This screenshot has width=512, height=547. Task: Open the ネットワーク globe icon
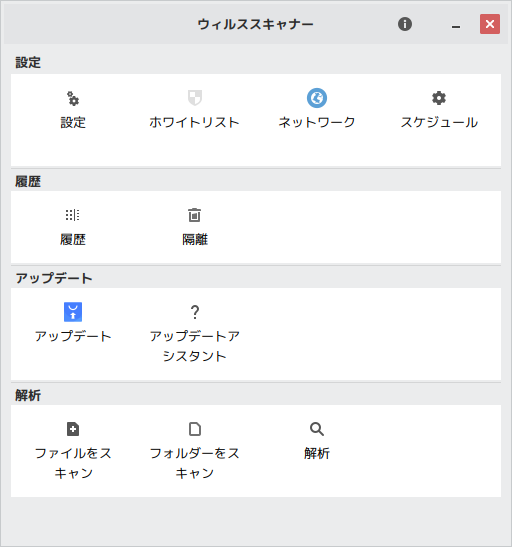click(317, 98)
